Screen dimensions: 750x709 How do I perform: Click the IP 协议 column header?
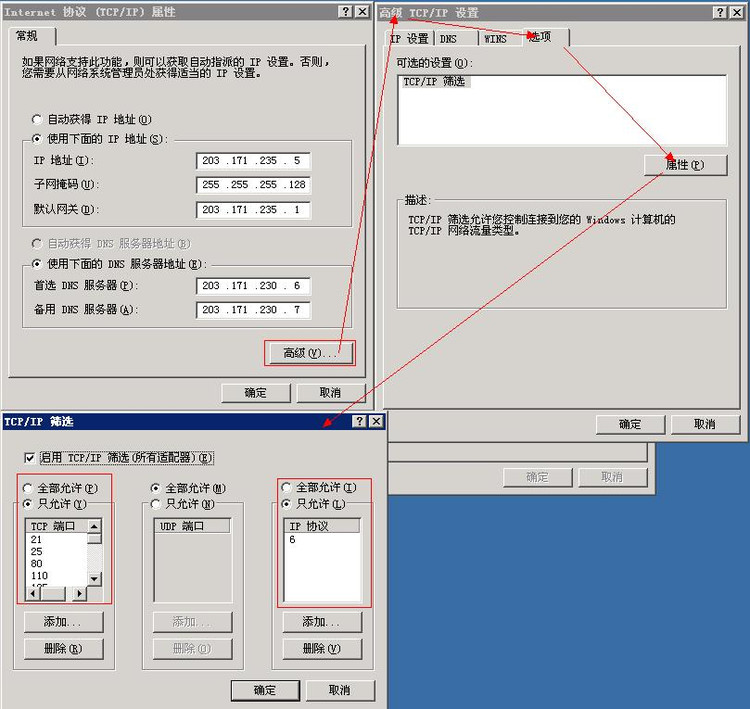coord(322,526)
